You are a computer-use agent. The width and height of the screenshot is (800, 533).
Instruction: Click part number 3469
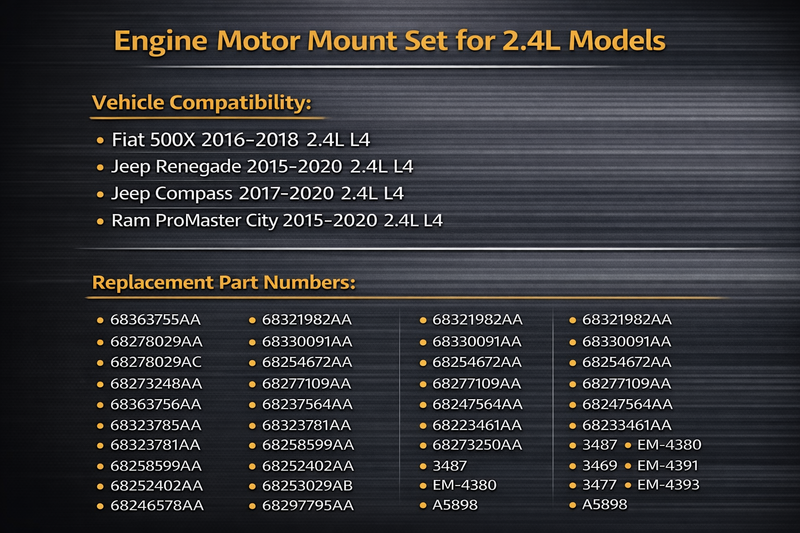(599, 466)
